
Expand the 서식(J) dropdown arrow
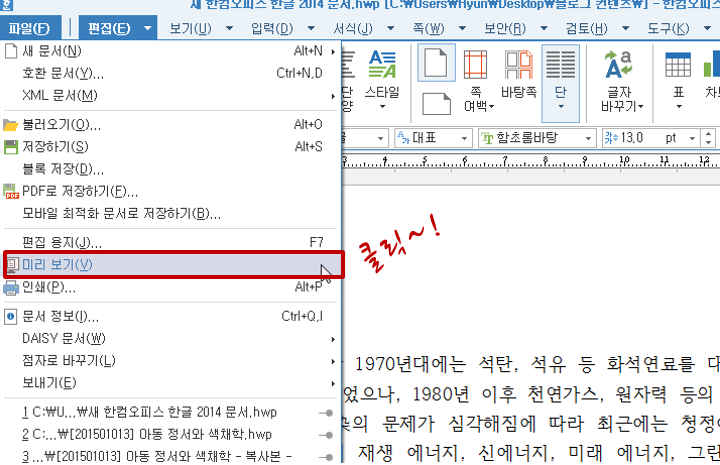[391, 28]
